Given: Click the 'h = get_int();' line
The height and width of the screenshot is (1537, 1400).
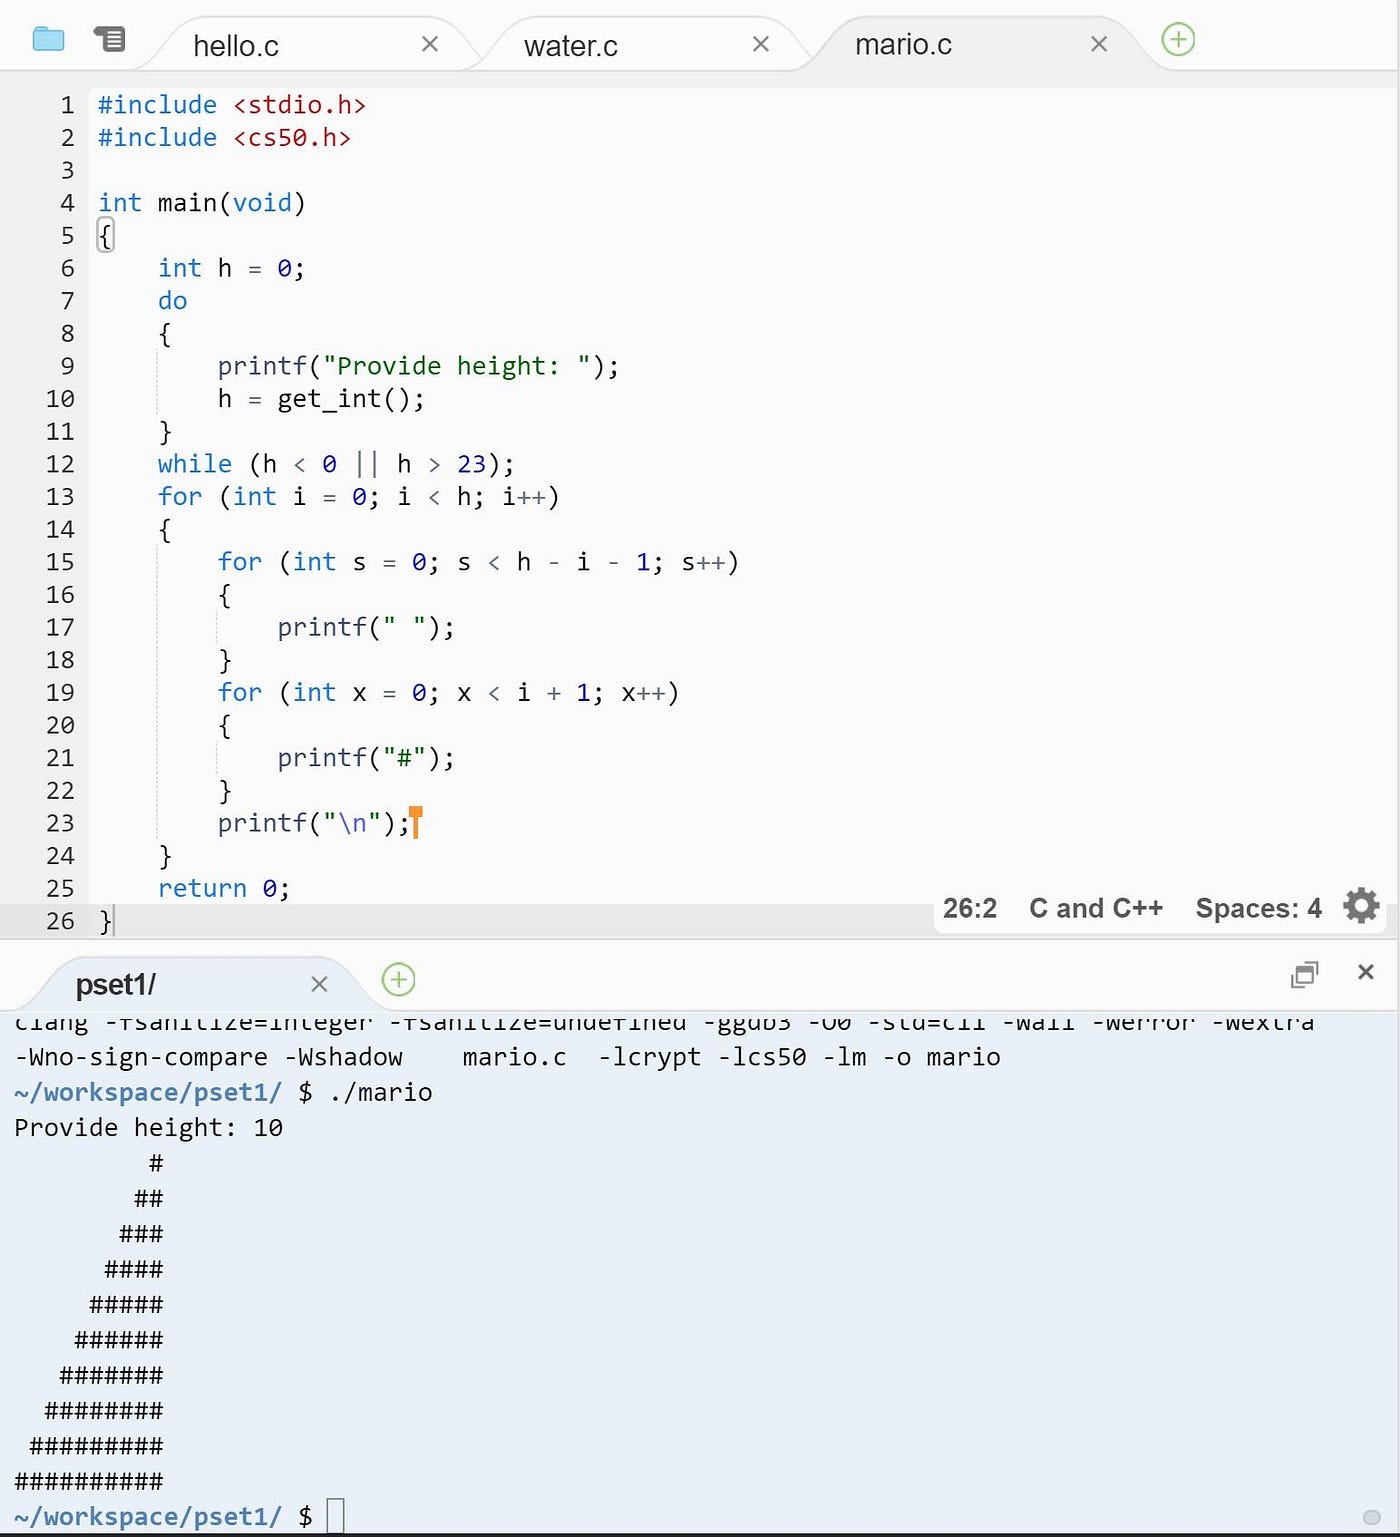Looking at the screenshot, I should pos(321,399).
